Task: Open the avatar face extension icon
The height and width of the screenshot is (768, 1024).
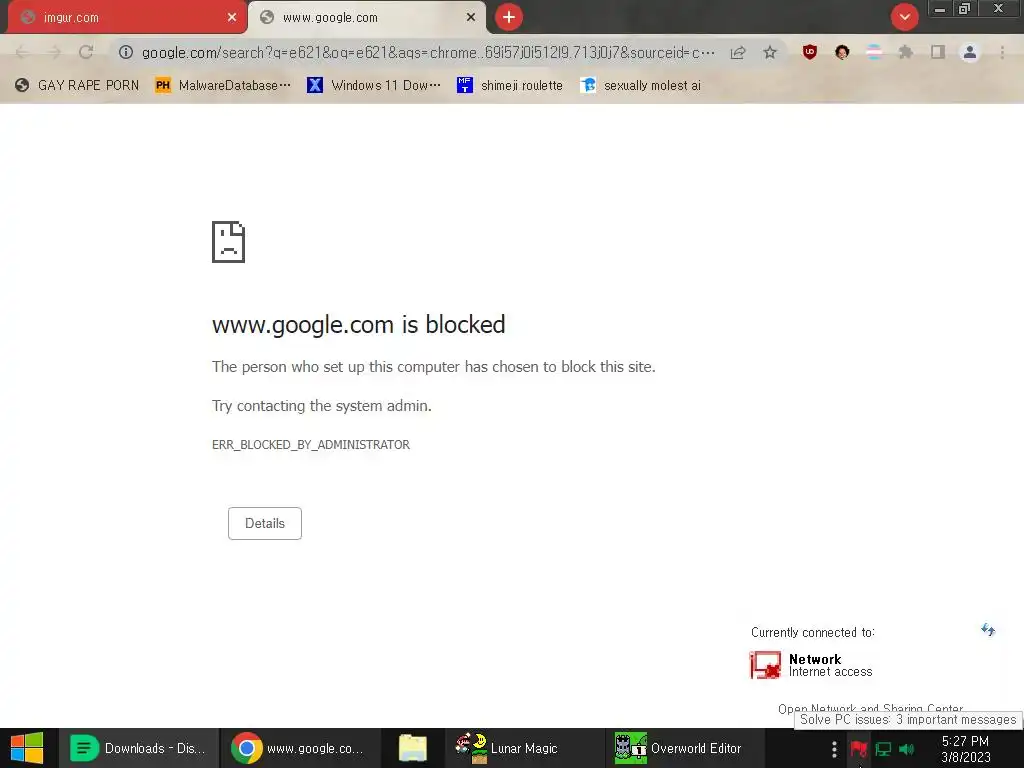Action: point(842,52)
